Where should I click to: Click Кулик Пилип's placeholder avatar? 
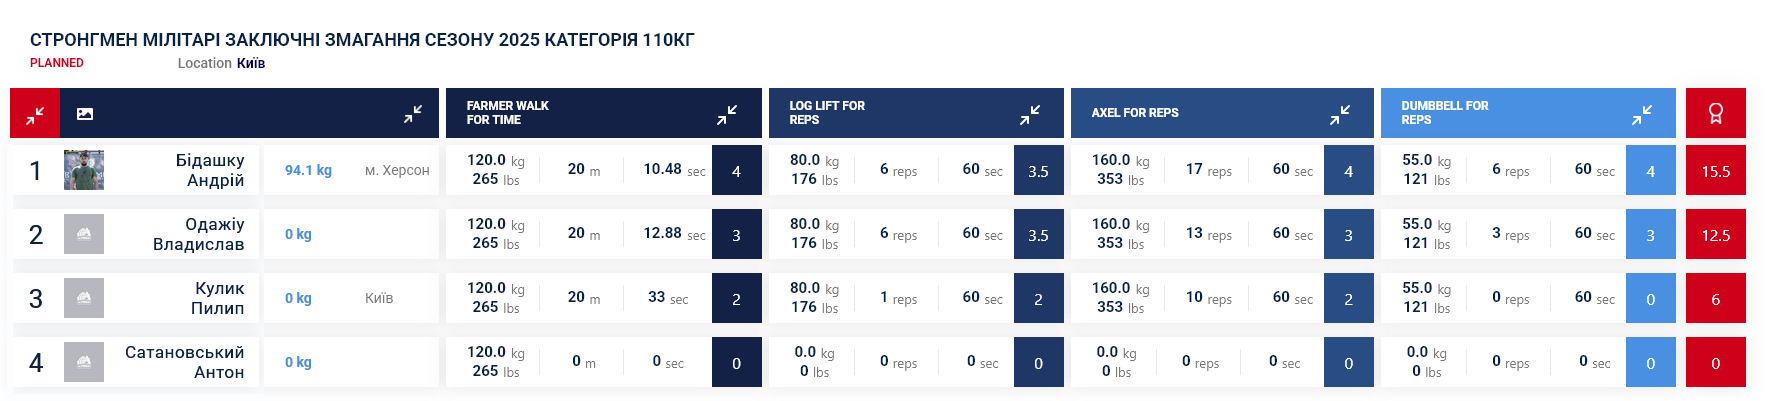(x=84, y=298)
